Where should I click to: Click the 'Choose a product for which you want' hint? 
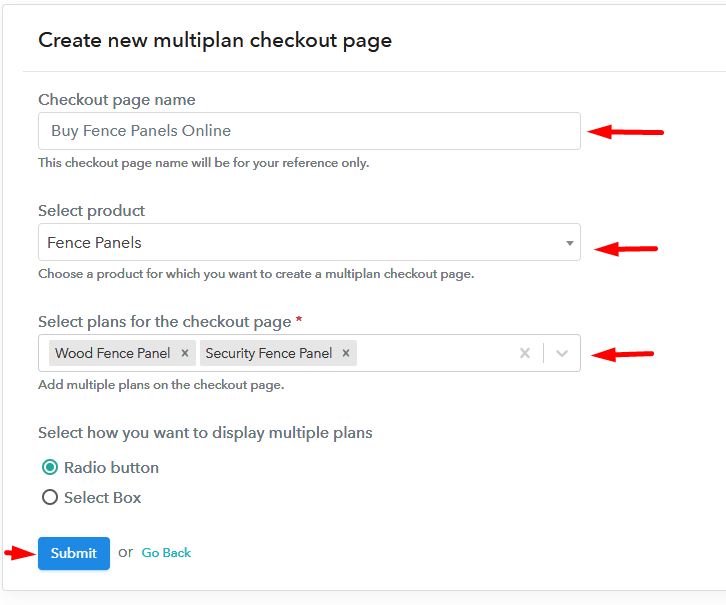click(x=256, y=274)
